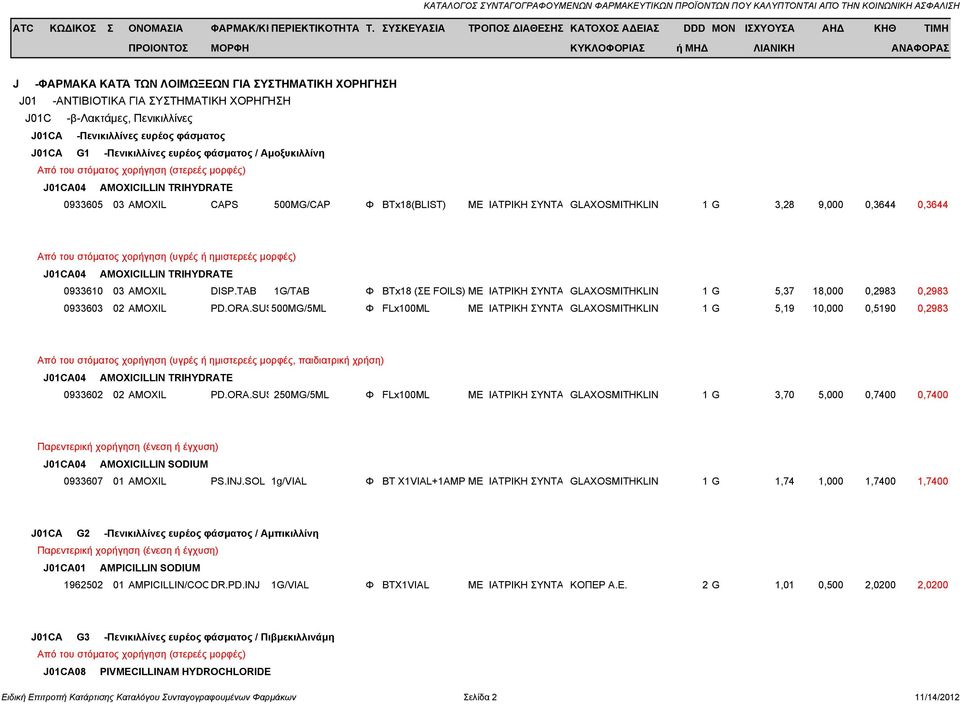
Task: Select the packaging text BT X1VIAL+1AMP
Action: pos(424,481)
